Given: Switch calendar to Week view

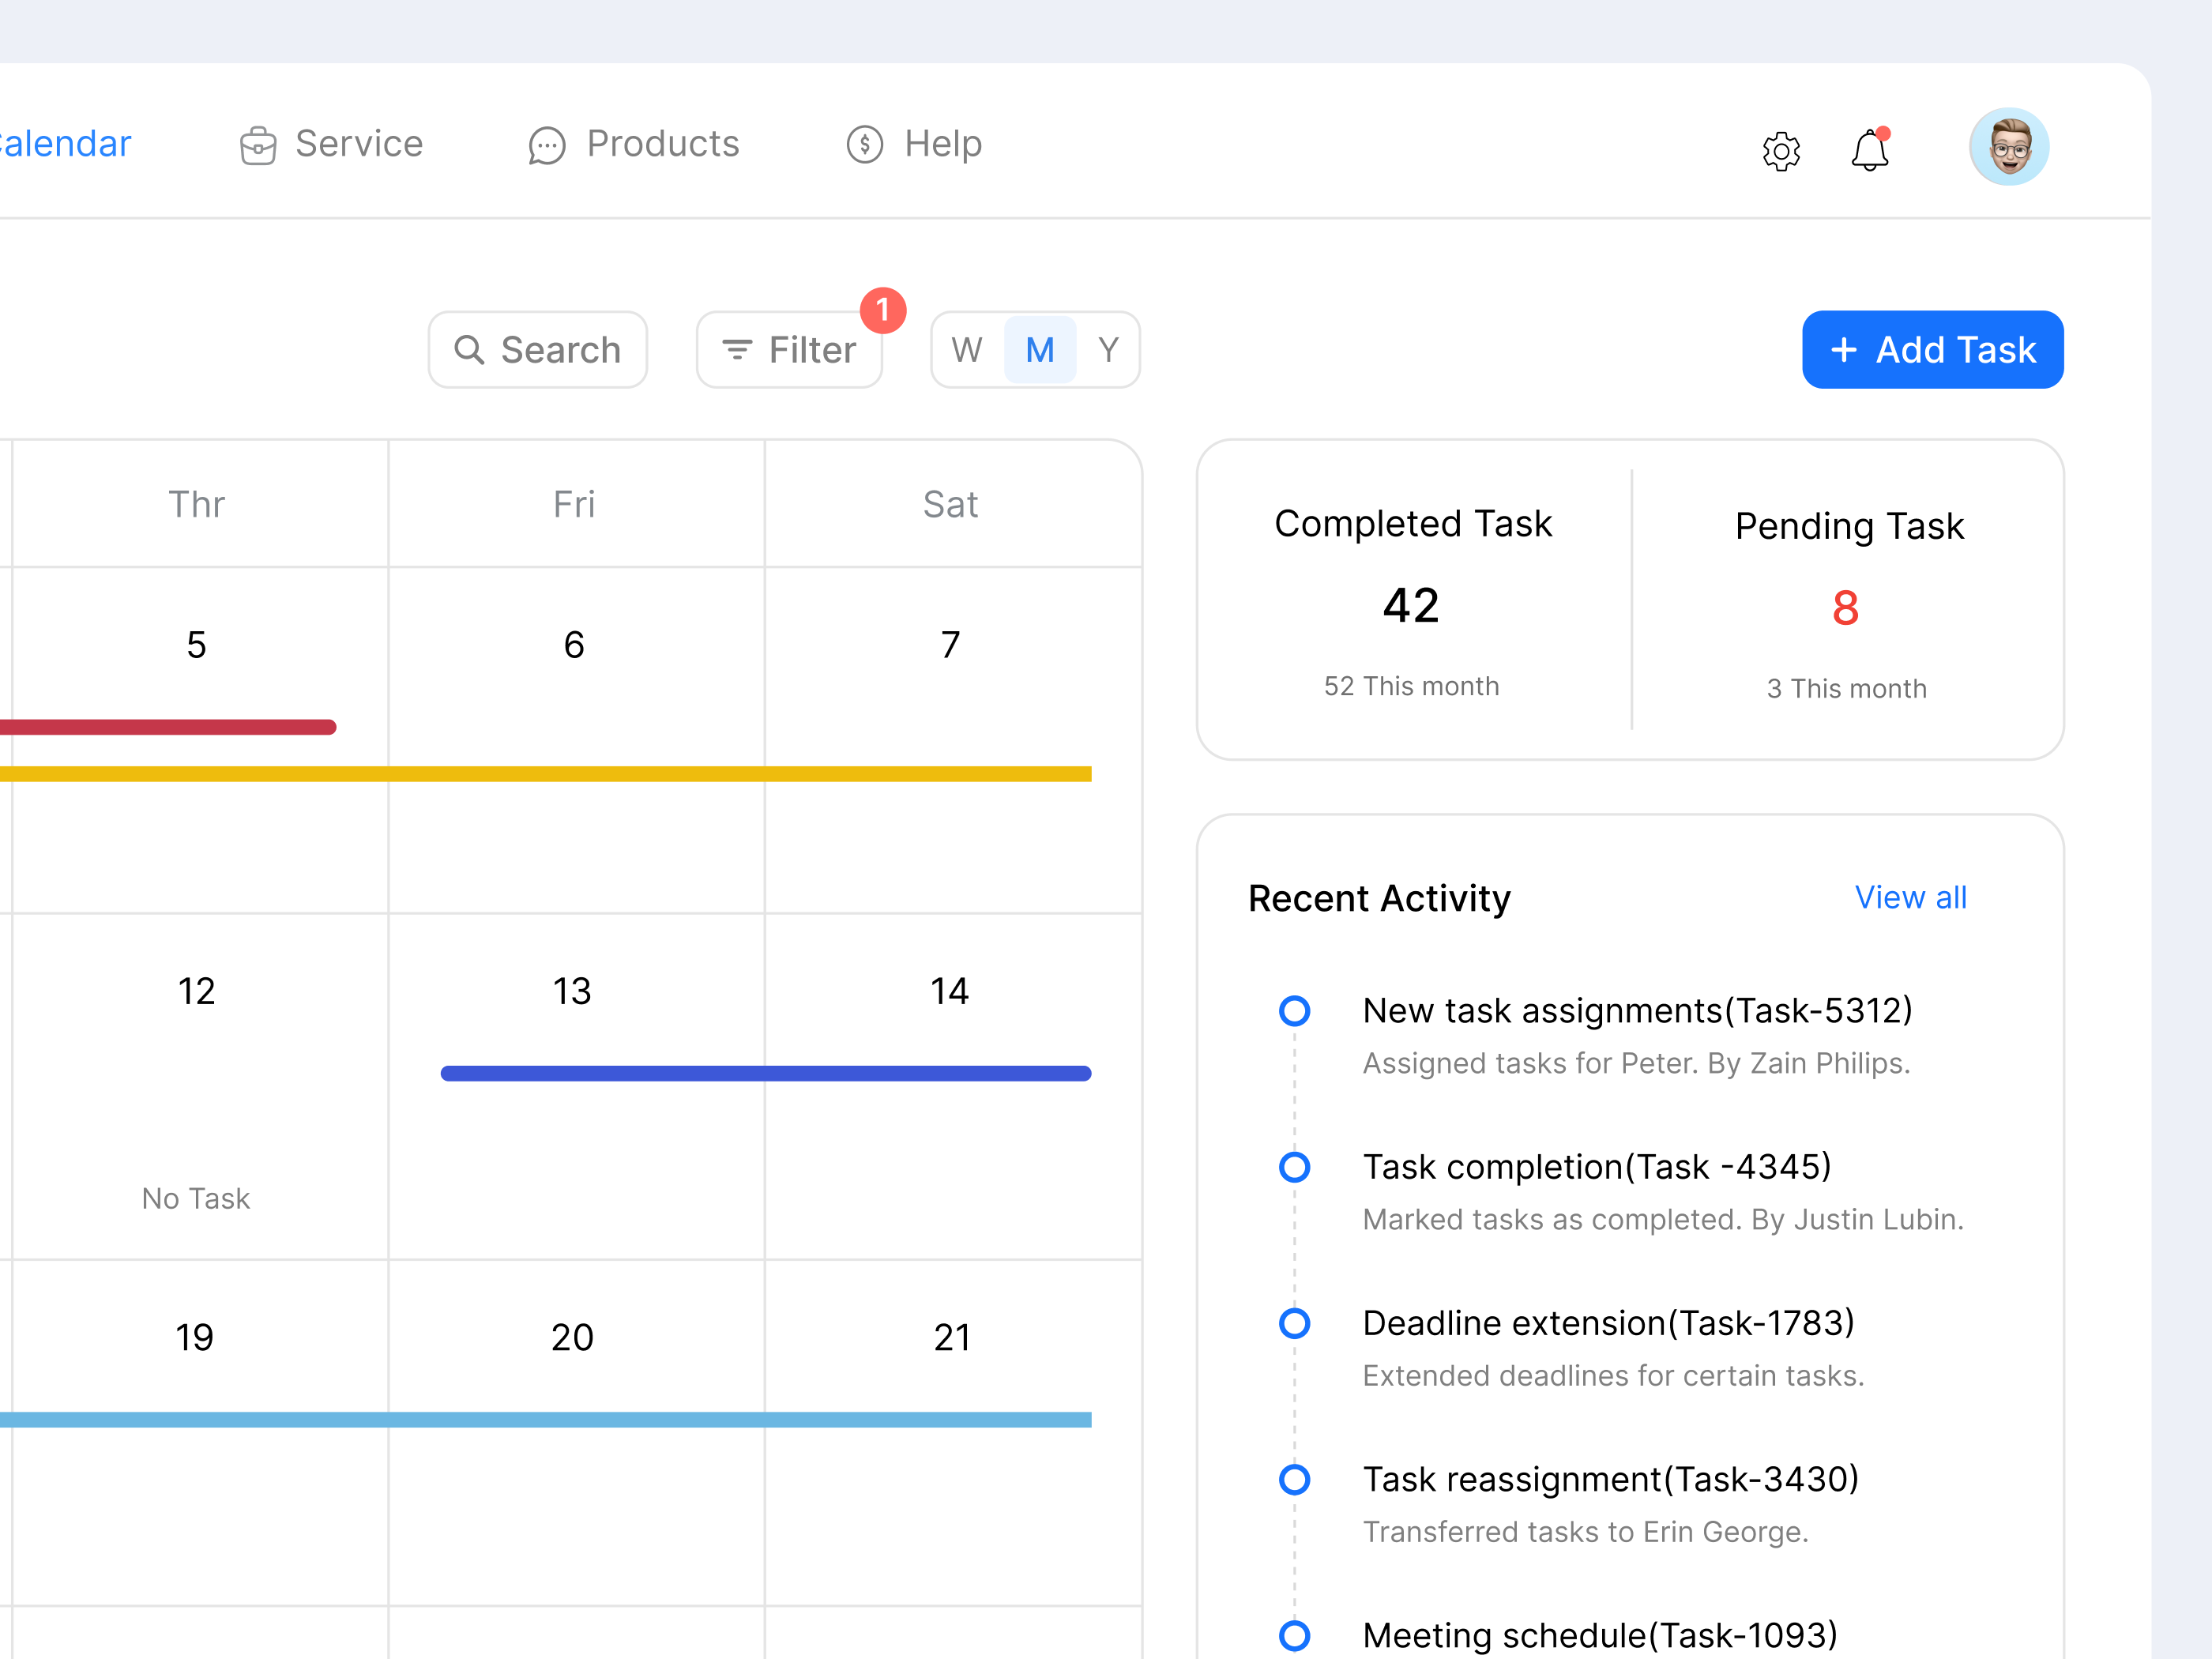Looking at the screenshot, I should coord(966,350).
